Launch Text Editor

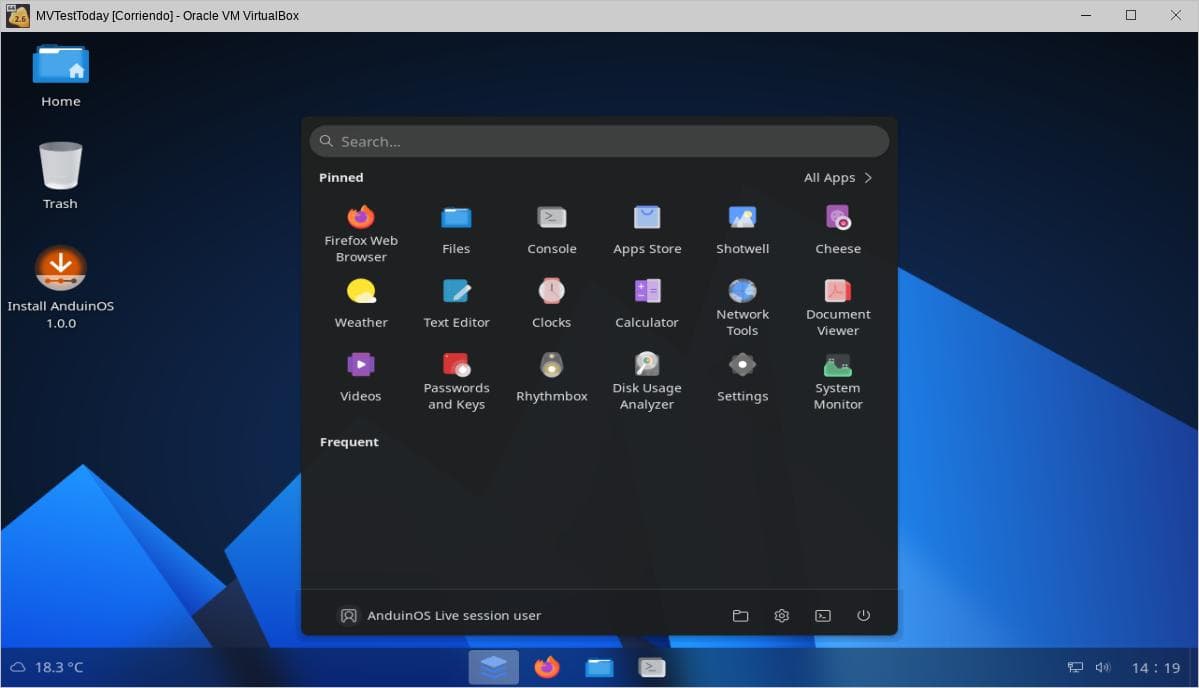click(x=456, y=303)
